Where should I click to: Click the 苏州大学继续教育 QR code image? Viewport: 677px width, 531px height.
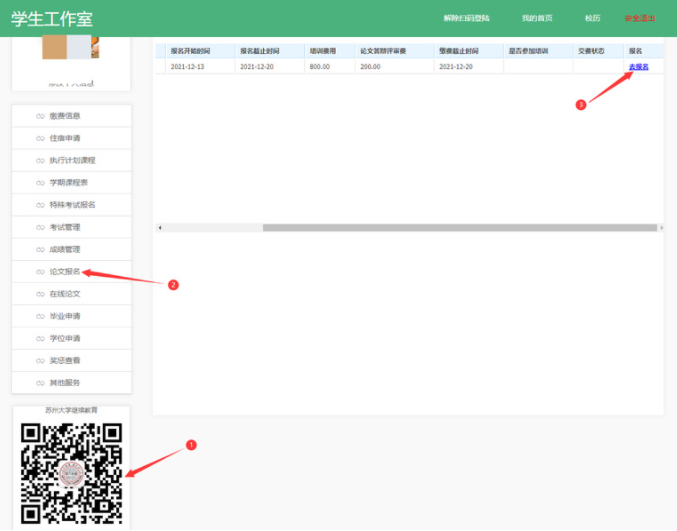tap(72, 474)
